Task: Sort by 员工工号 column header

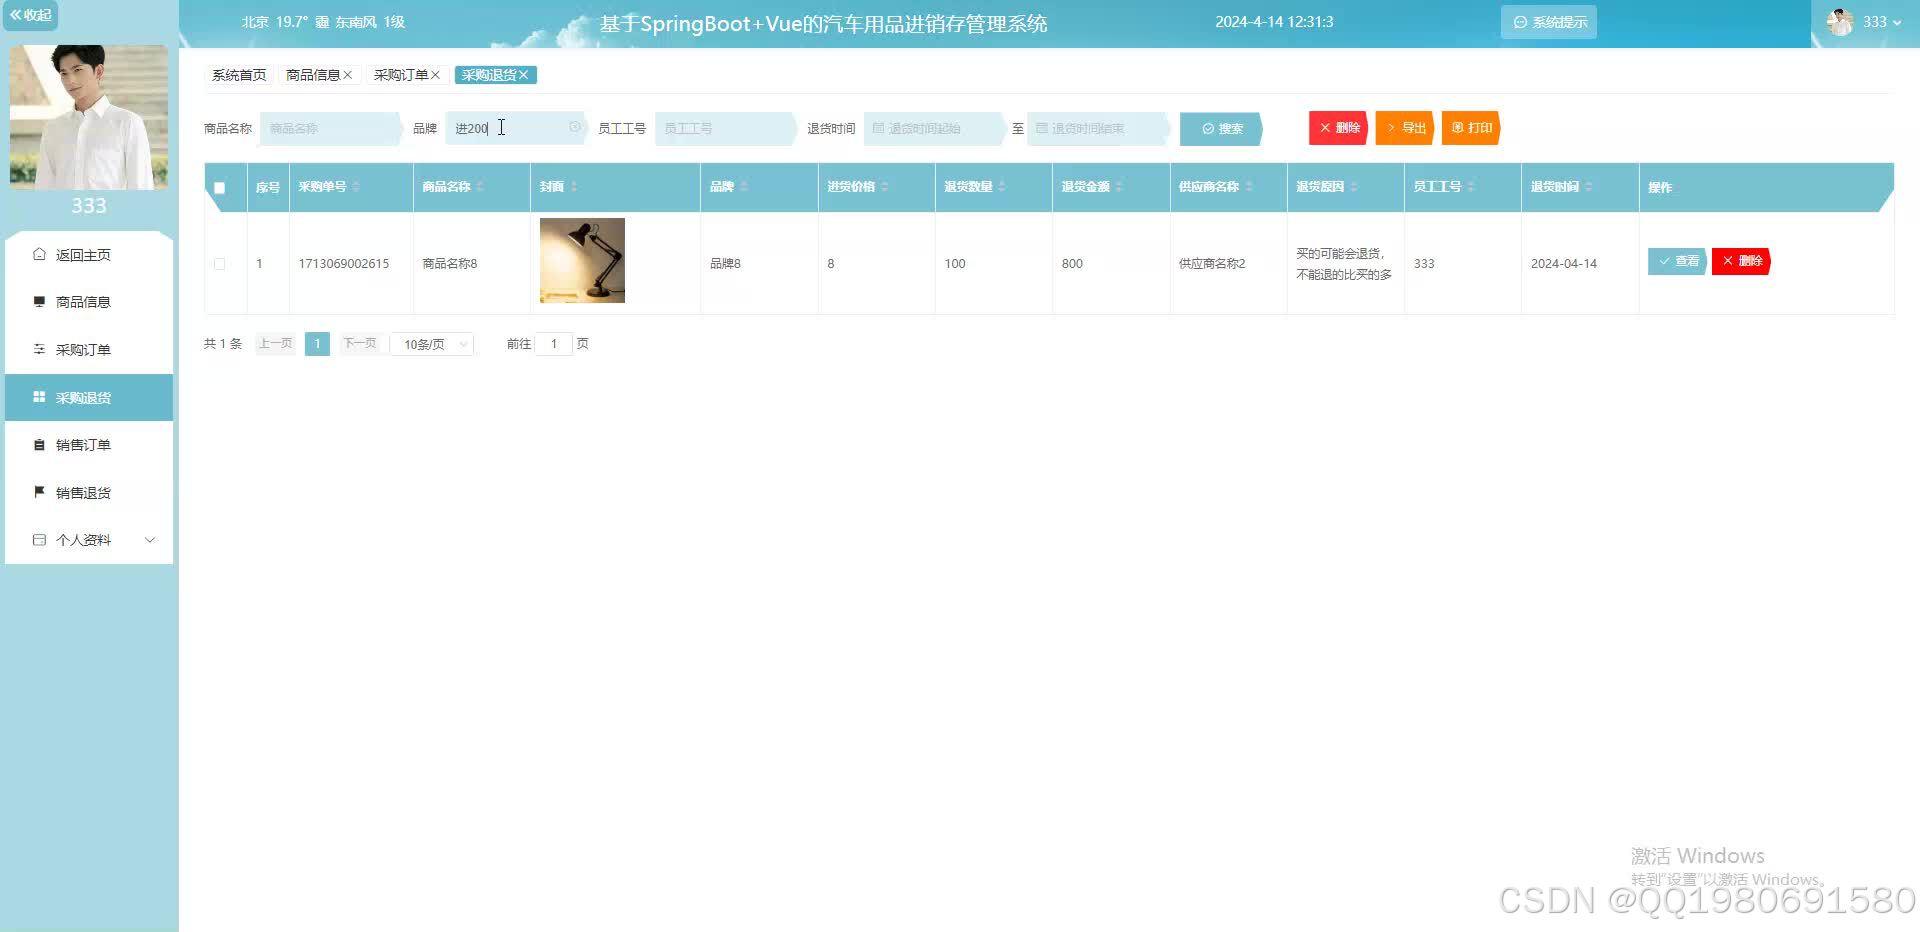Action: pyautogui.click(x=1471, y=187)
